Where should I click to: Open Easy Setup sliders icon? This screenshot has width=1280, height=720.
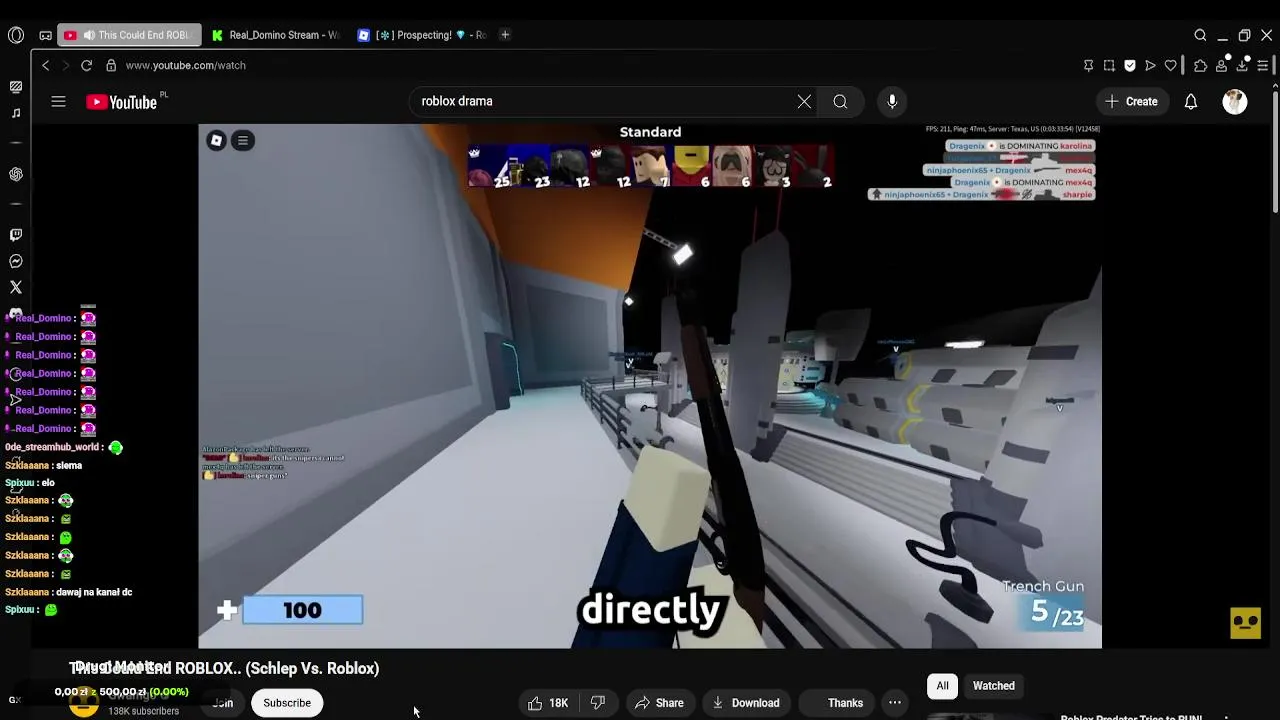click(x=1262, y=65)
